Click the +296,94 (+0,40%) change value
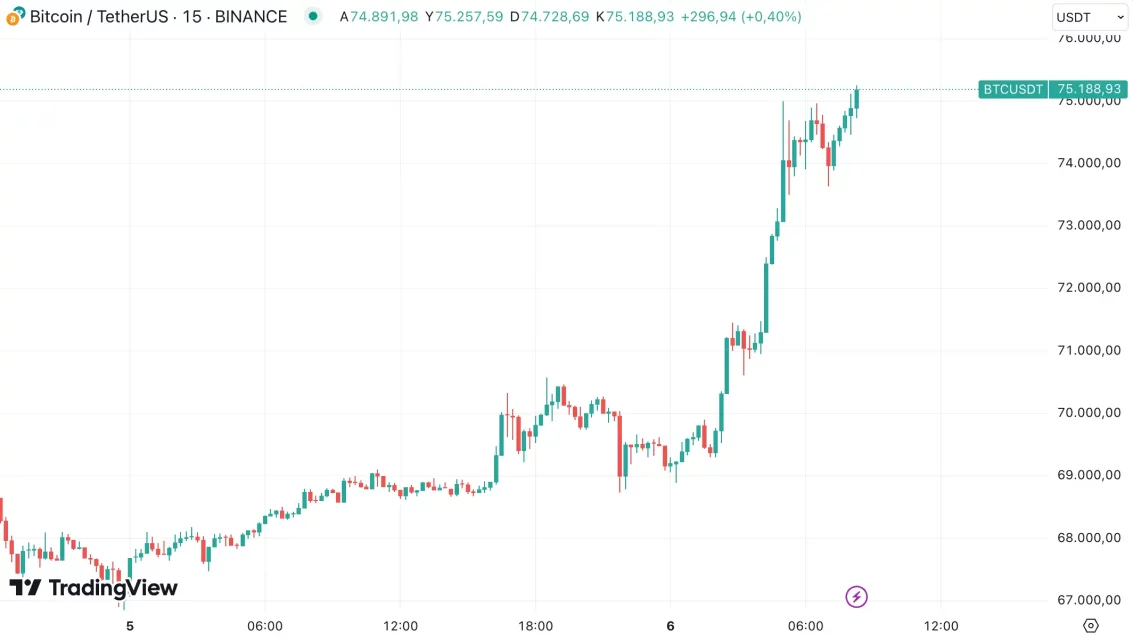 pyautogui.click(x=741, y=17)
